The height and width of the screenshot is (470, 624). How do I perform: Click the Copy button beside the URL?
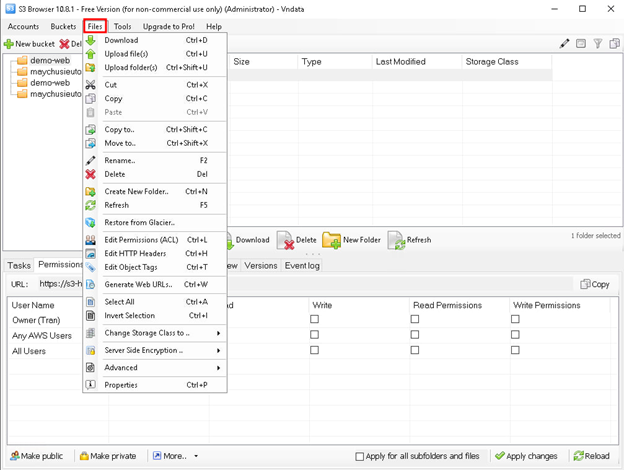[x=594, y=284]
